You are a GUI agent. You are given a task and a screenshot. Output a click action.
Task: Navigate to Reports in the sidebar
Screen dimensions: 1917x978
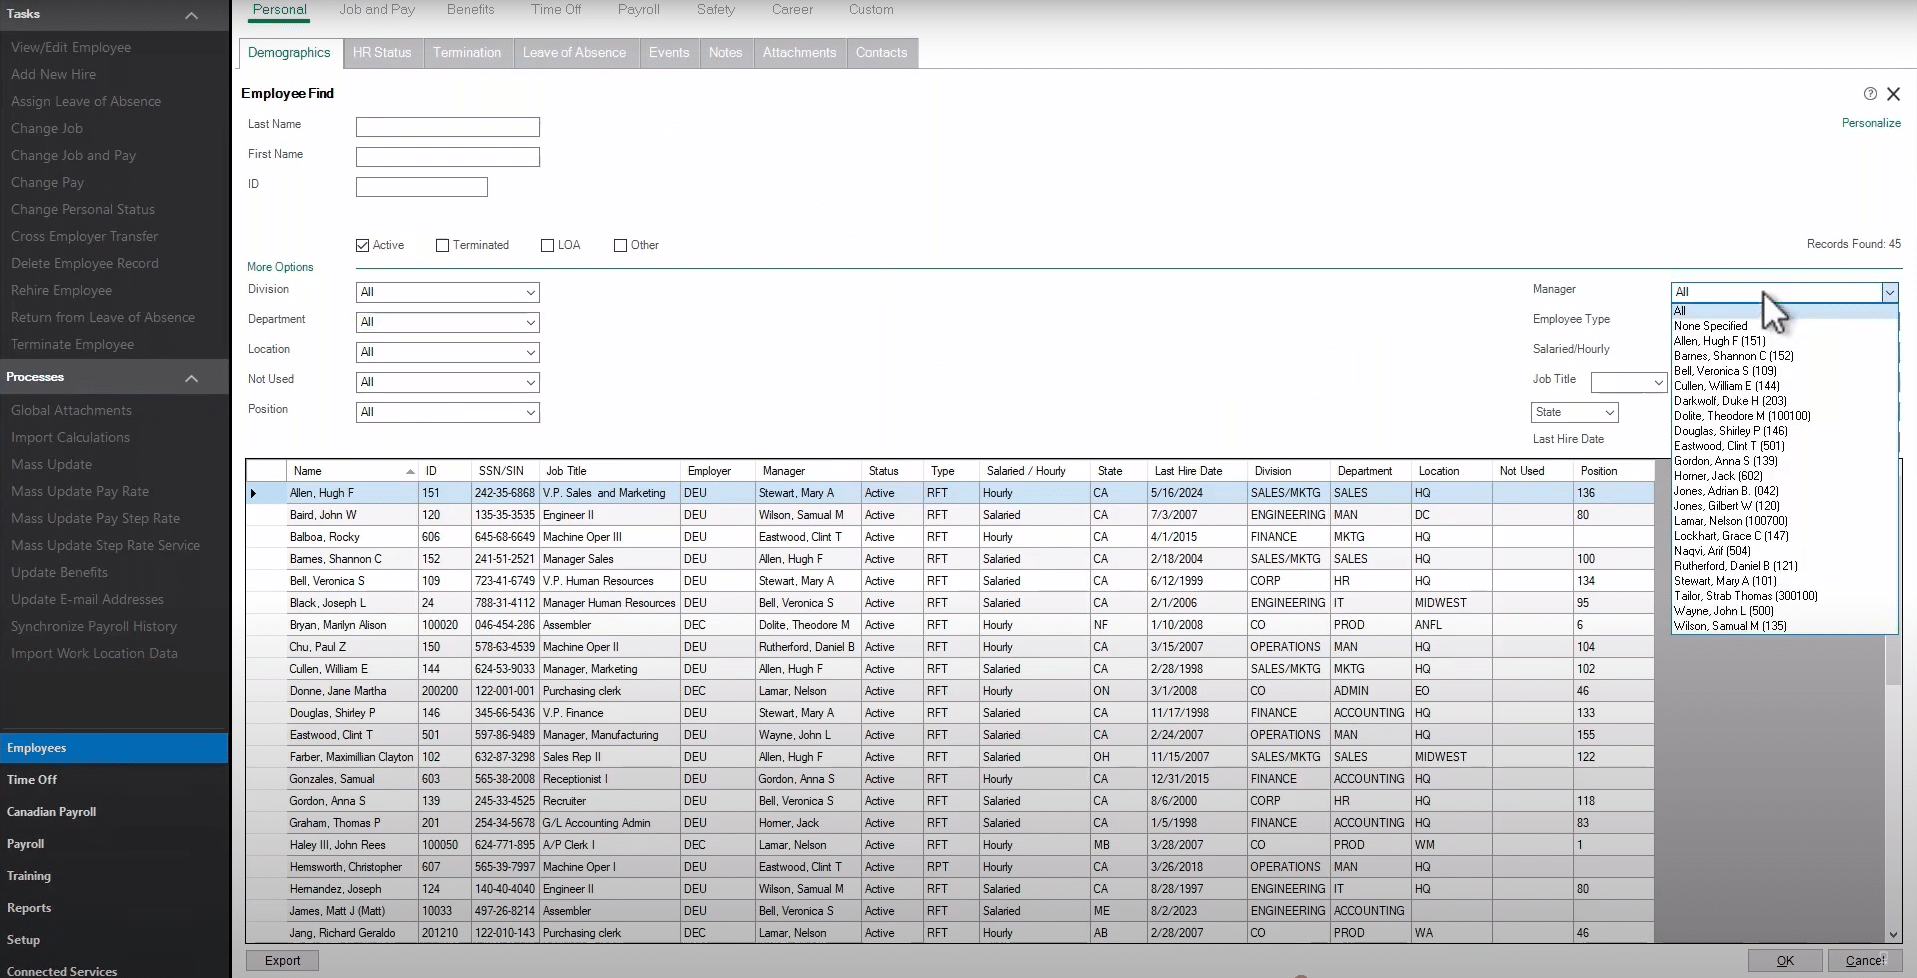pos(30,907)
